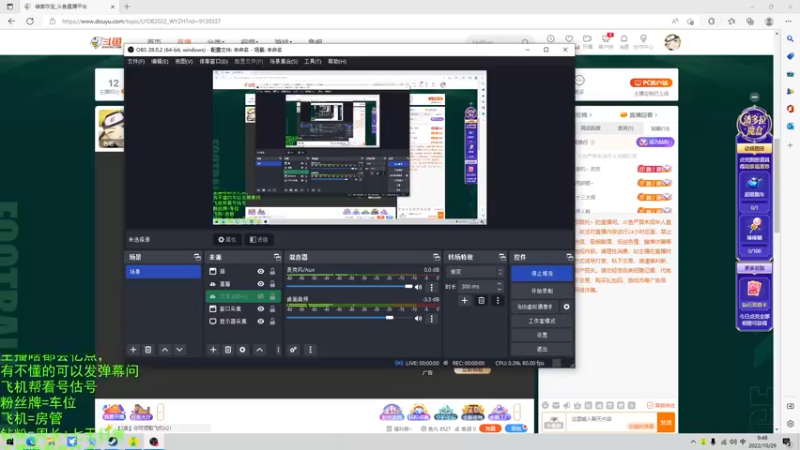Viewport: 800px width, 450px height.
Task: Delete selected scene with trash icon
Action: pyautogui.click(x=148, y=349)
